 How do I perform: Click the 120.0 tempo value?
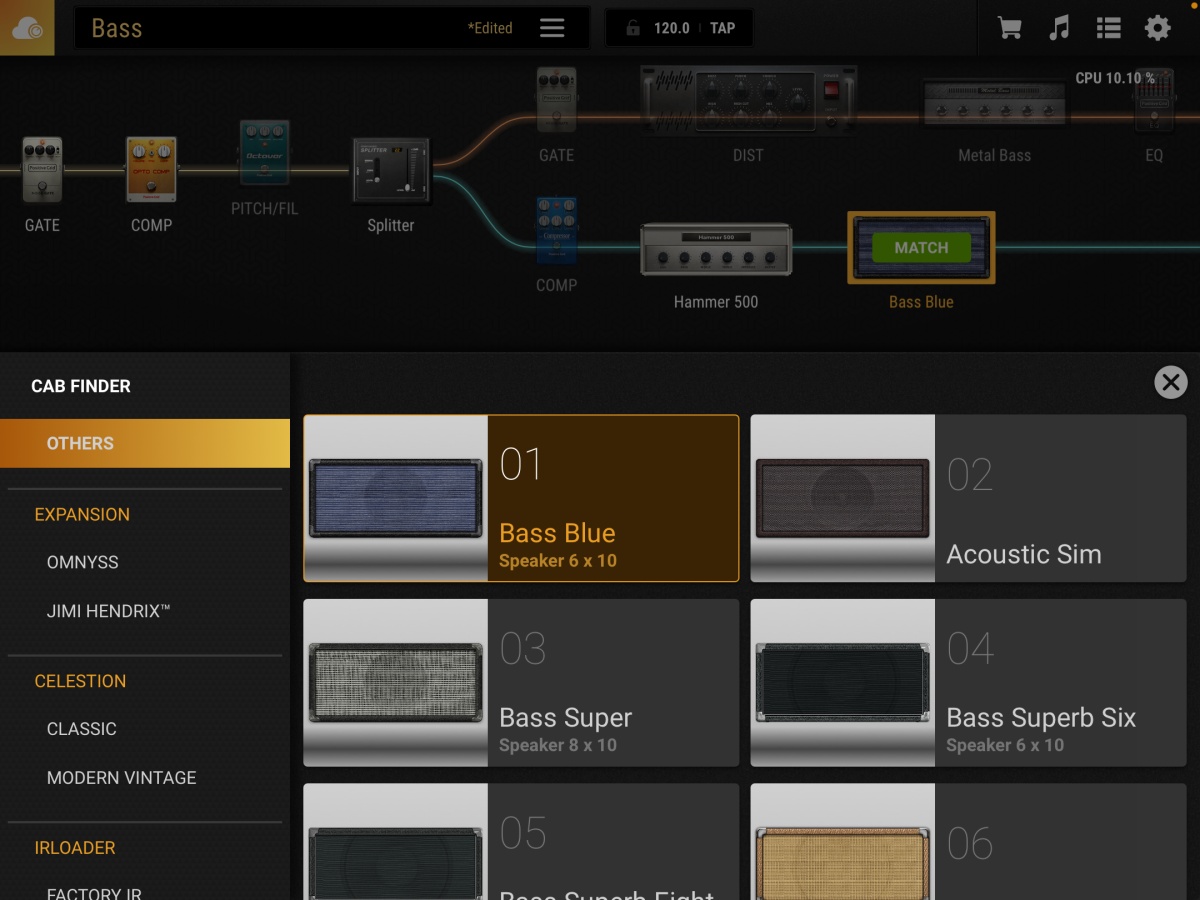[672, 28]
